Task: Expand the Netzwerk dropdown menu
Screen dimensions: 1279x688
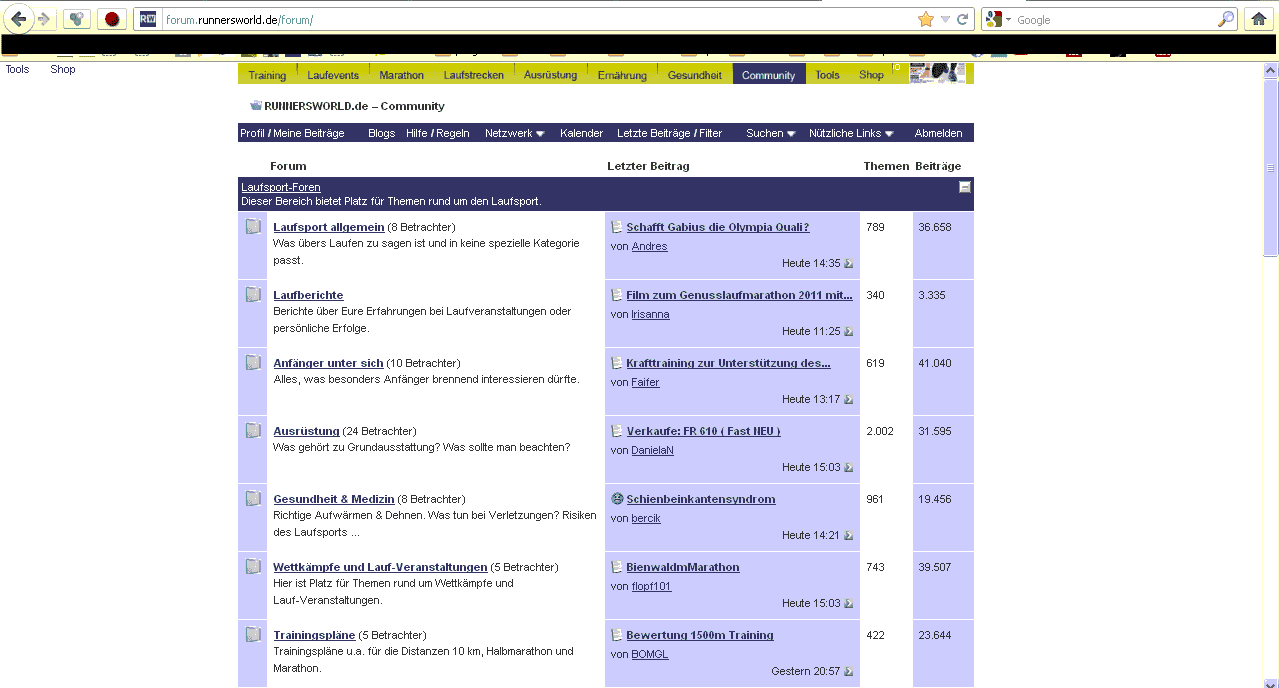Action: click(514, 133)
